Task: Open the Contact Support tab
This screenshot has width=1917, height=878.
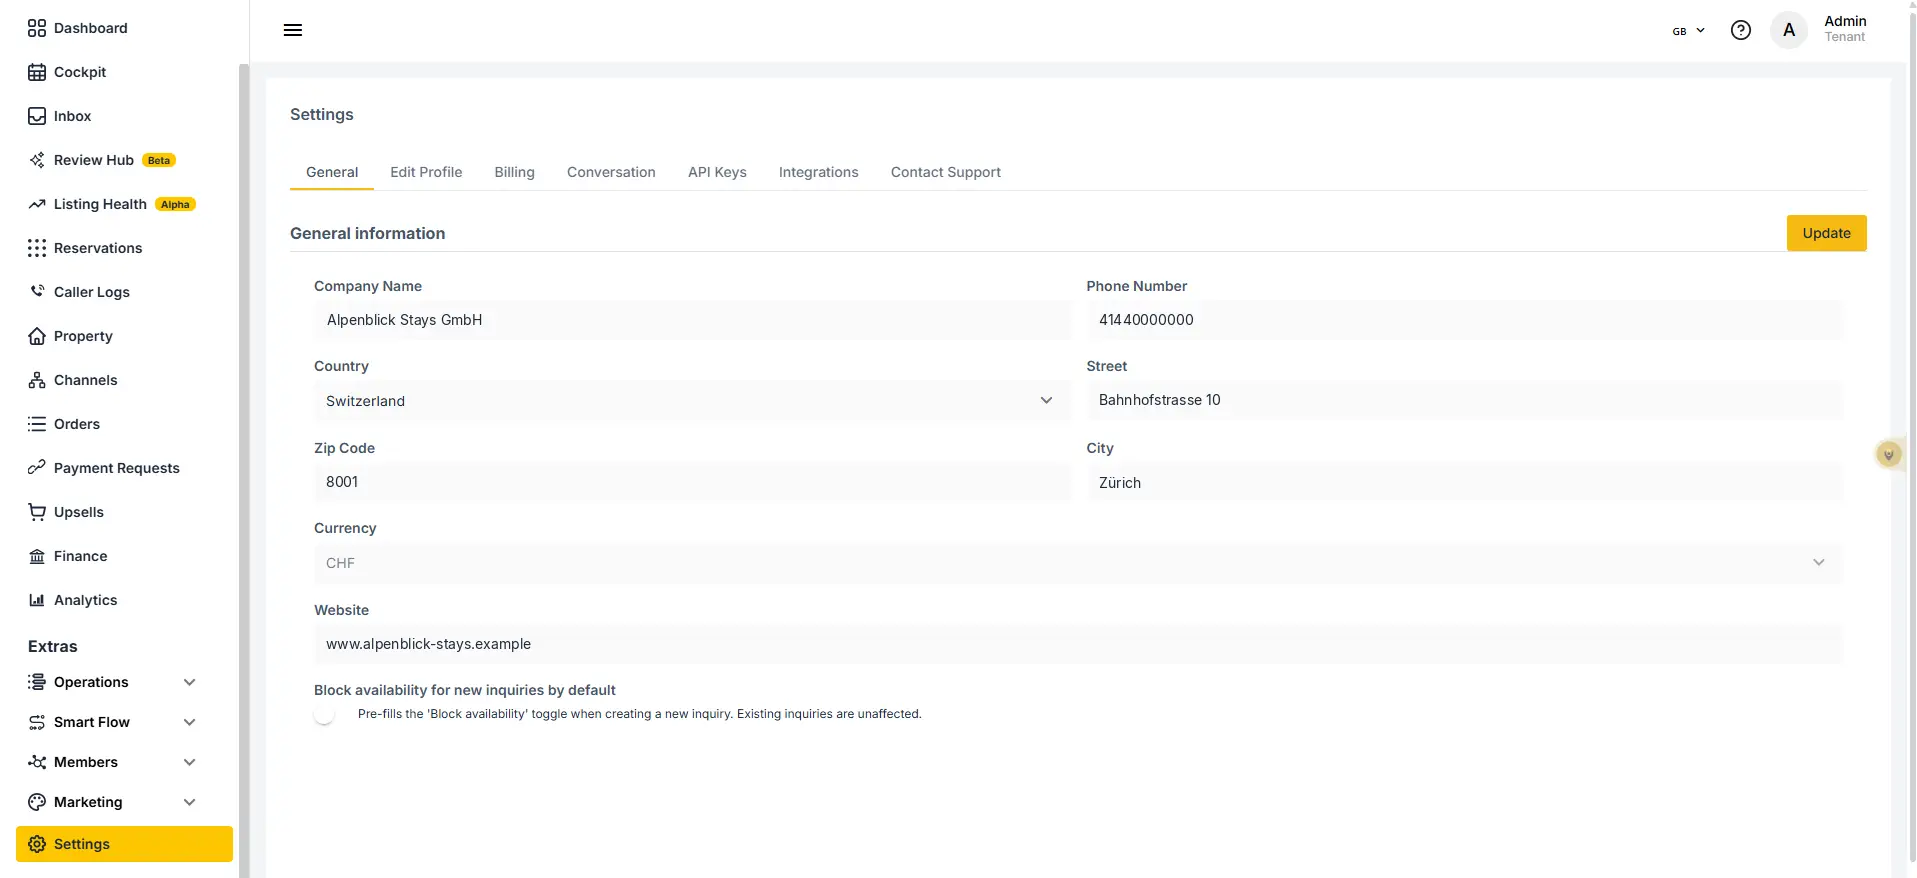Action: pyautogui.click(x=945, y=172)
